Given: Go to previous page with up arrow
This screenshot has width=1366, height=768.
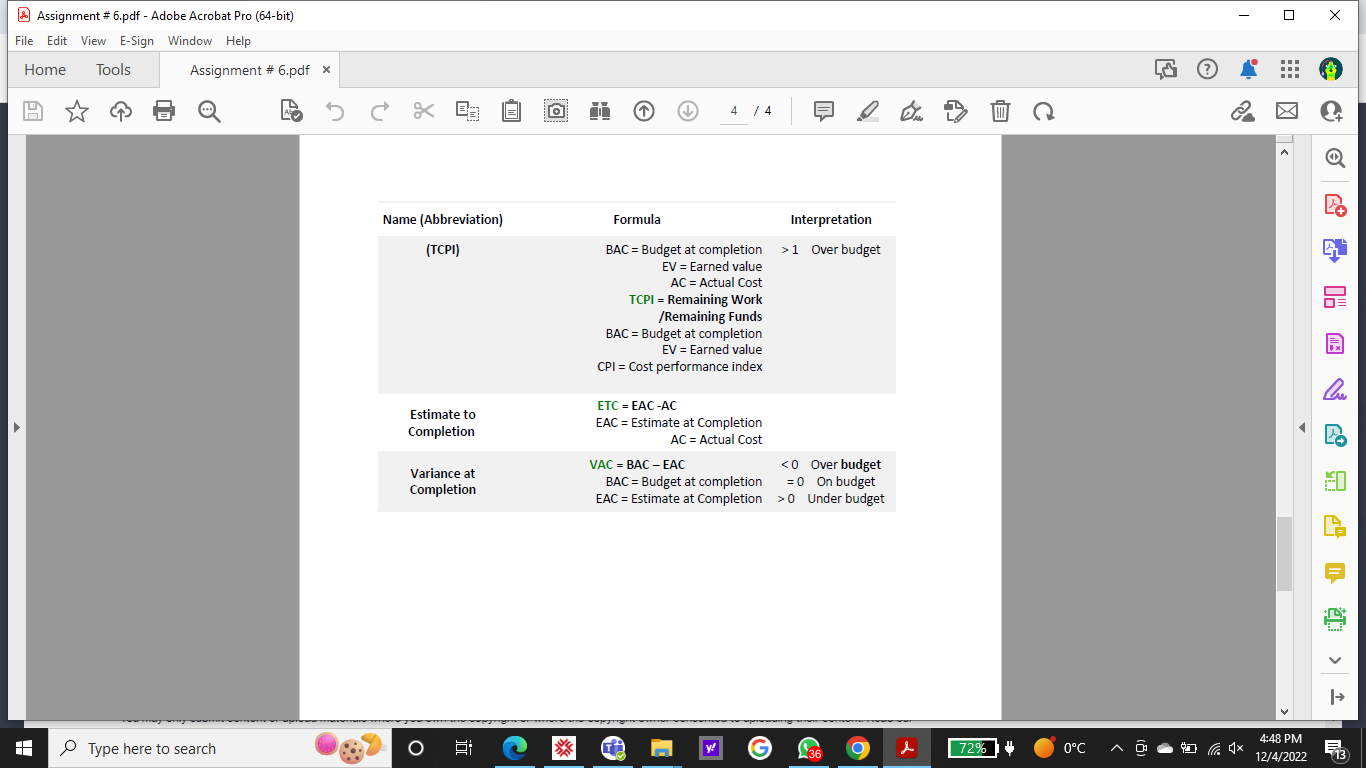Looking at the screenshot, I should [x=644, y=111].
